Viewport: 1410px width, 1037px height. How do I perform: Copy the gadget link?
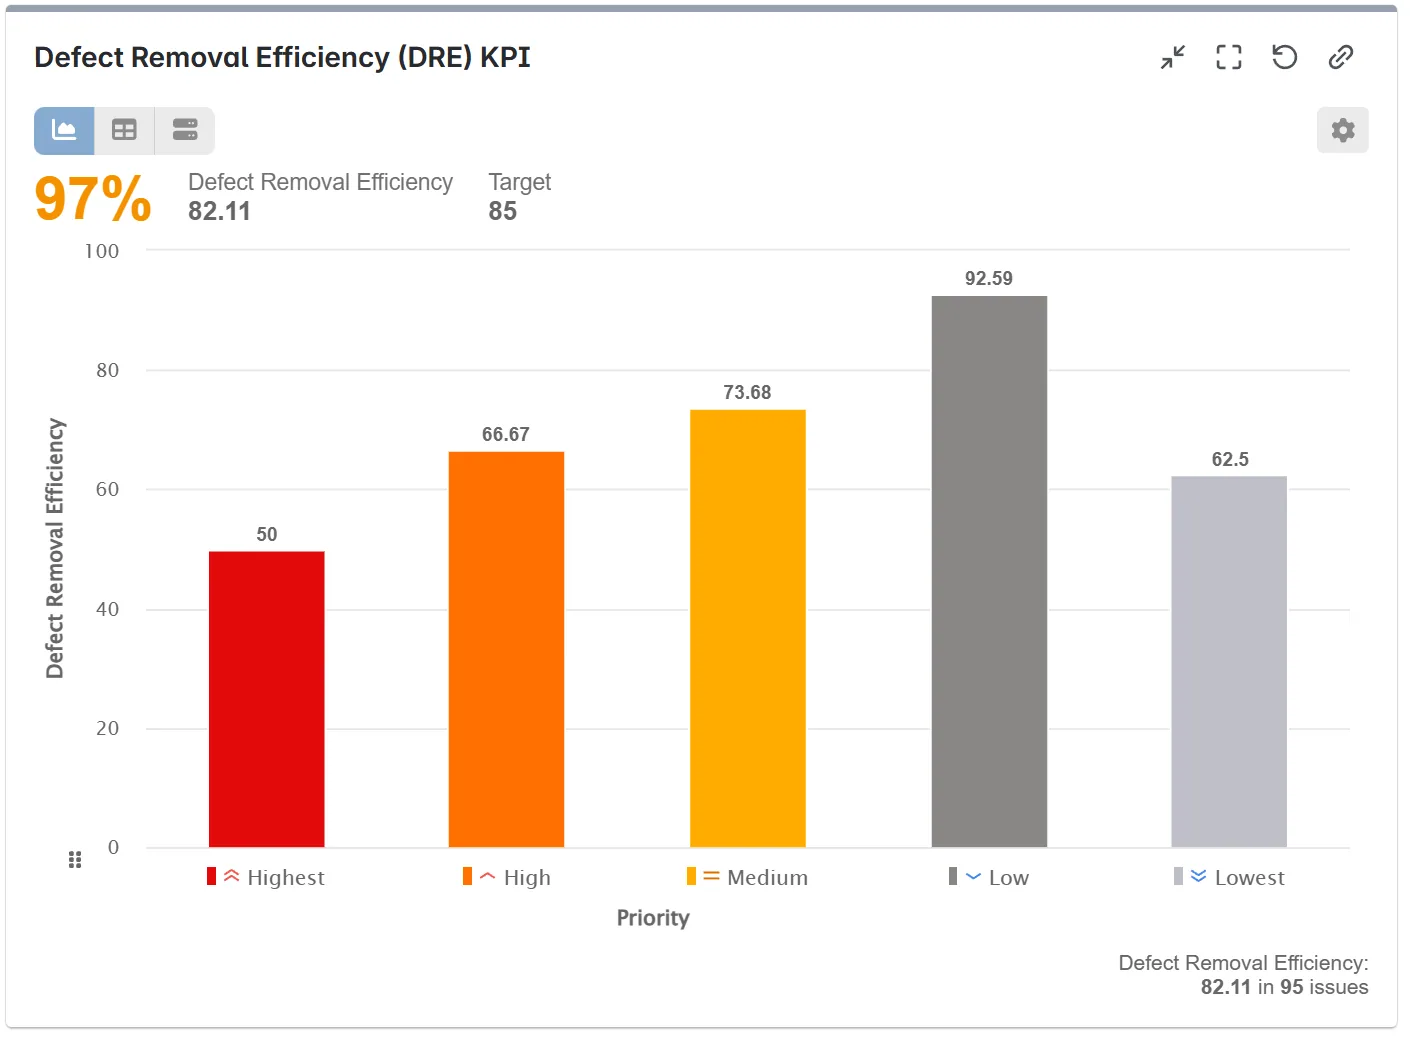click(x=1341, y=57)
